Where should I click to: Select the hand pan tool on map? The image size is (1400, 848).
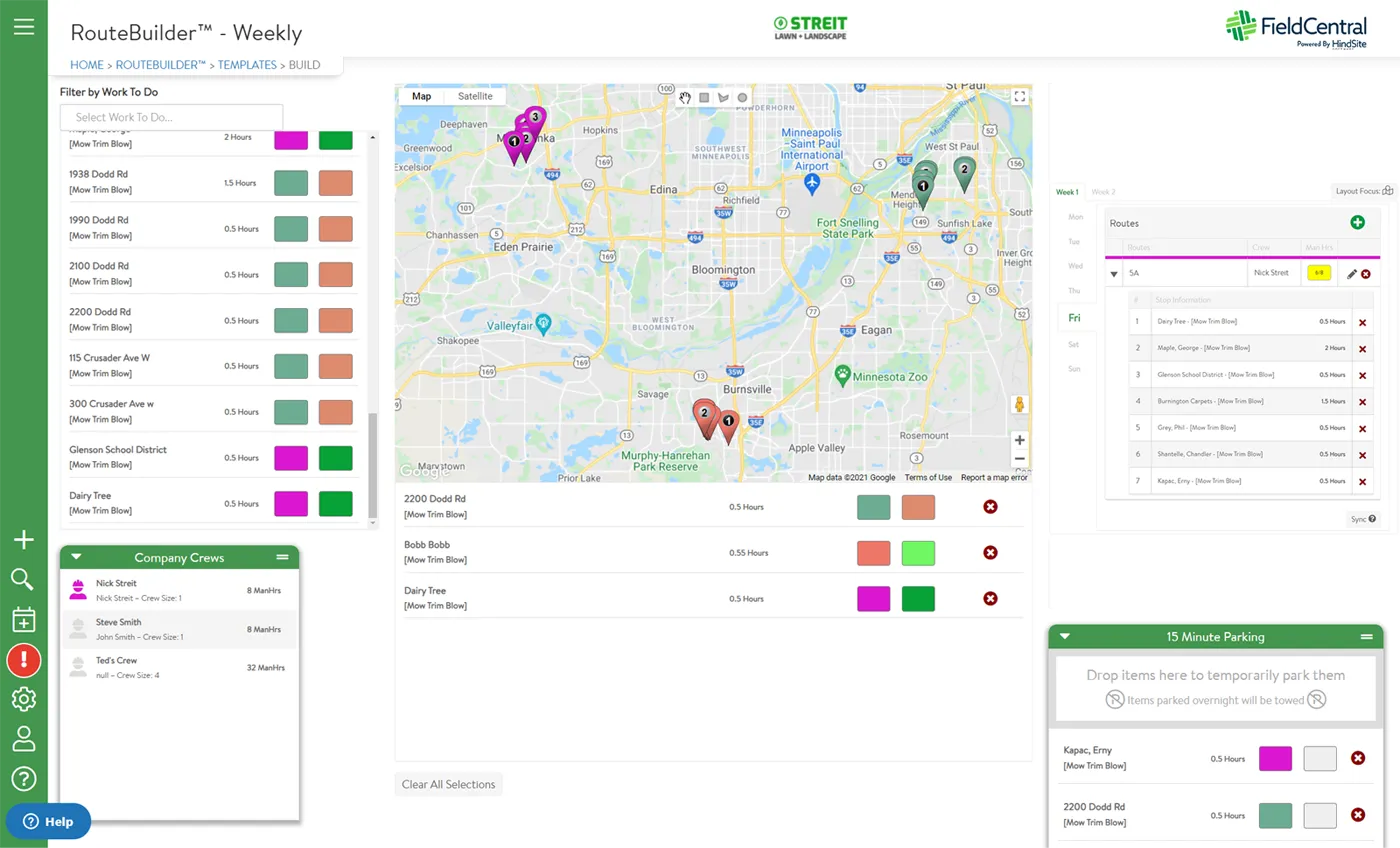(x=686, y=98)
